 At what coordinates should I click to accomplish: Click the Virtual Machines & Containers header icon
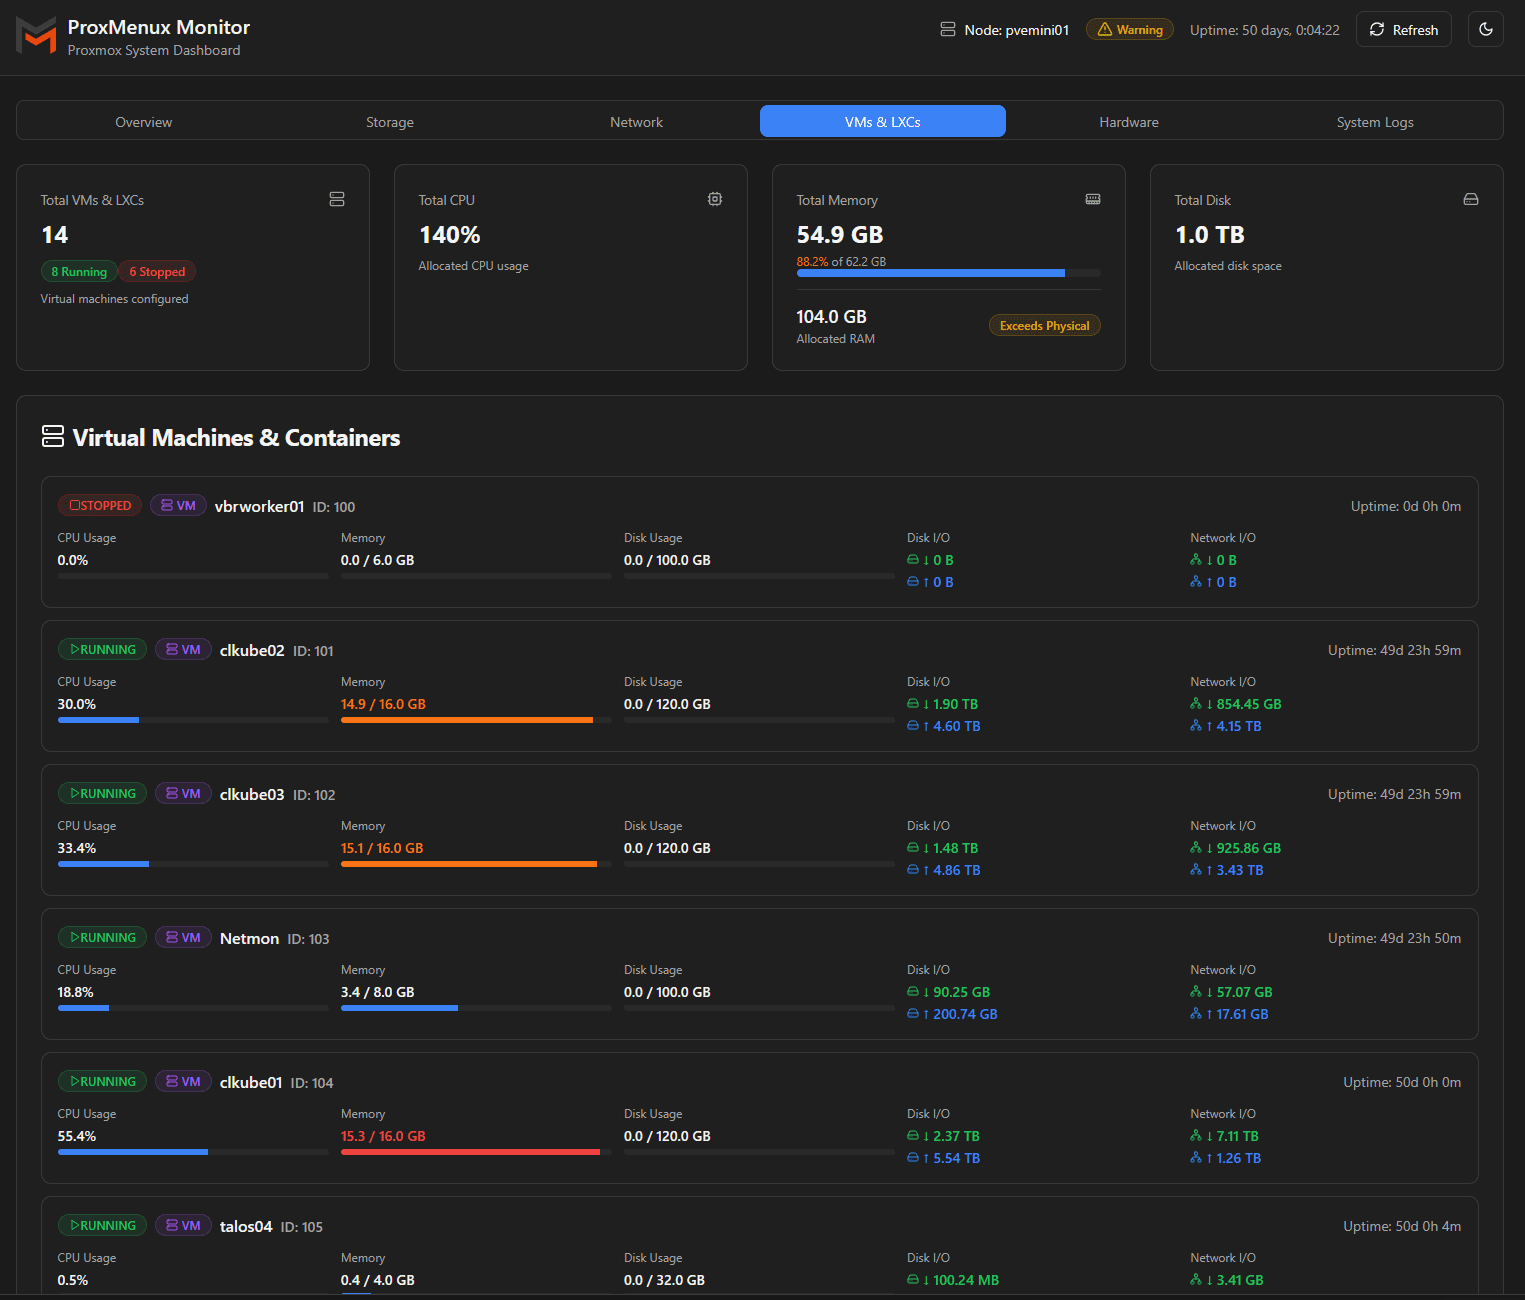tap(52, 435)
